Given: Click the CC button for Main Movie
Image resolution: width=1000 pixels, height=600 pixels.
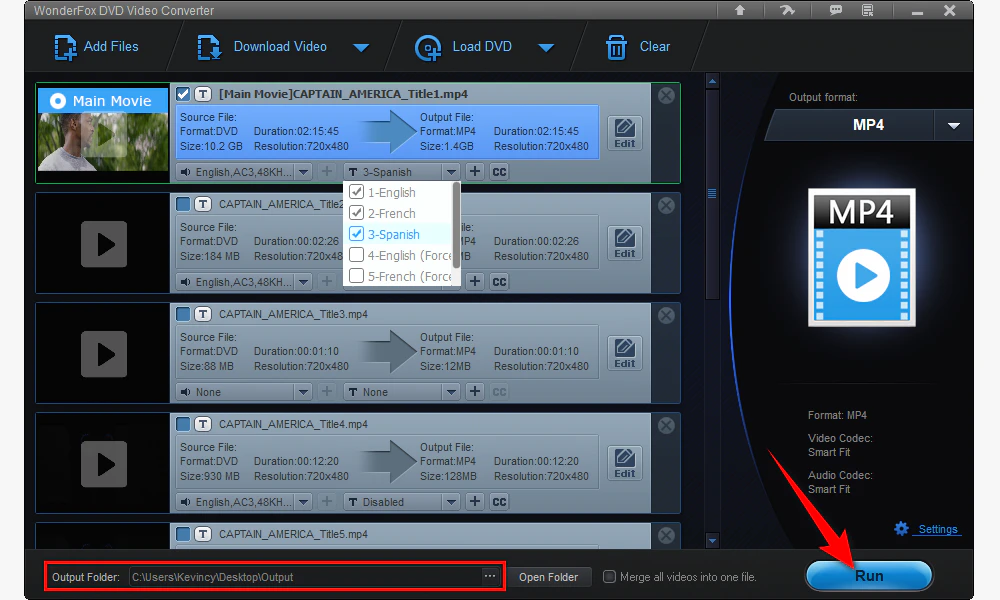Looking at the screenshot, I should click(x=499, y=172).
